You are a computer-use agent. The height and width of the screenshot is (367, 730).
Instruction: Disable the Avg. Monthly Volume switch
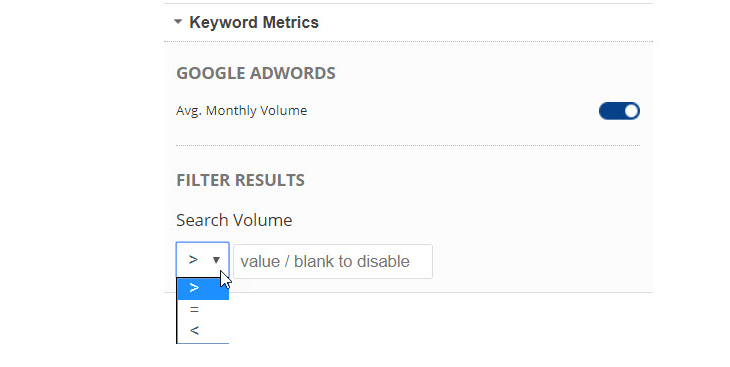coord(619,111)
